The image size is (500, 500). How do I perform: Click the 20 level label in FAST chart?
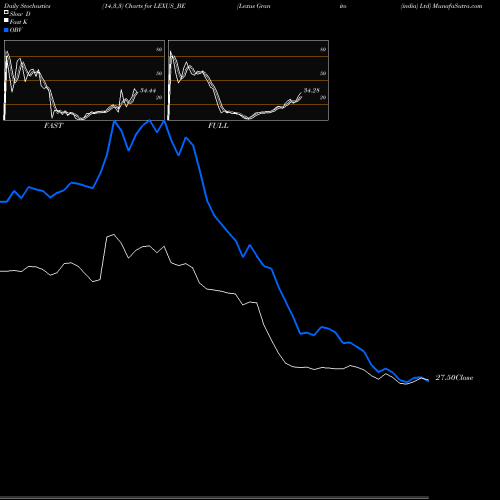pyautogui.click(x=159, y=97)
